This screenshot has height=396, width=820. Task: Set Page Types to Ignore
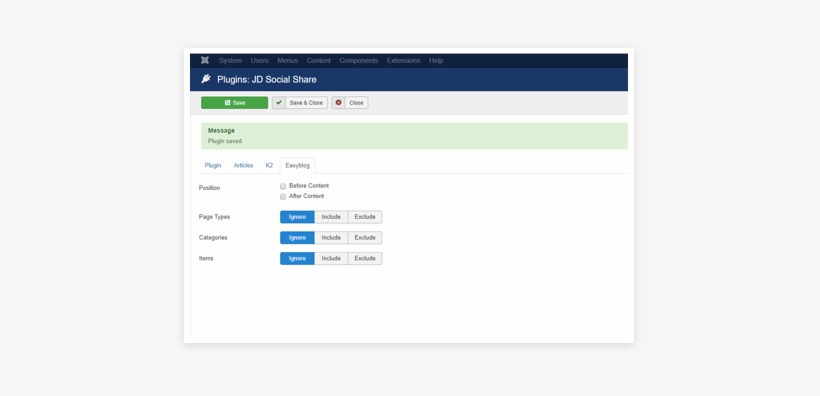click(x=297, y=217)
